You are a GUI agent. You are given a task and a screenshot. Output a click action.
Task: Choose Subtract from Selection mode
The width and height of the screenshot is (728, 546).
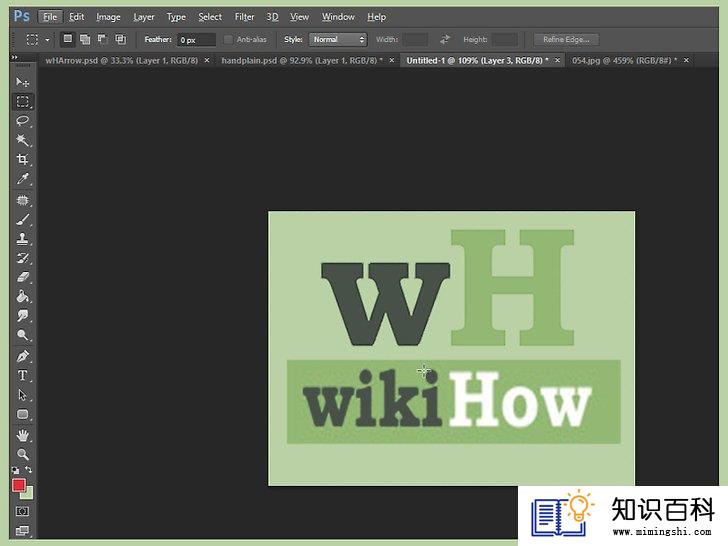point(103,39)
